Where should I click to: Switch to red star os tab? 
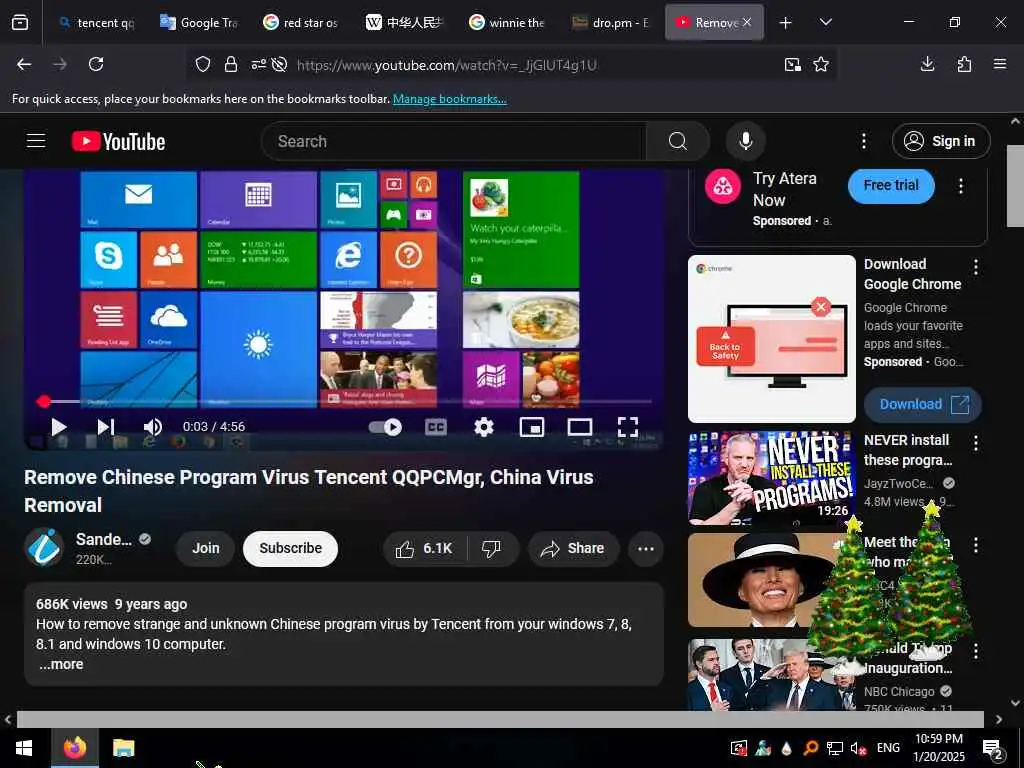[x=302, y=22]
